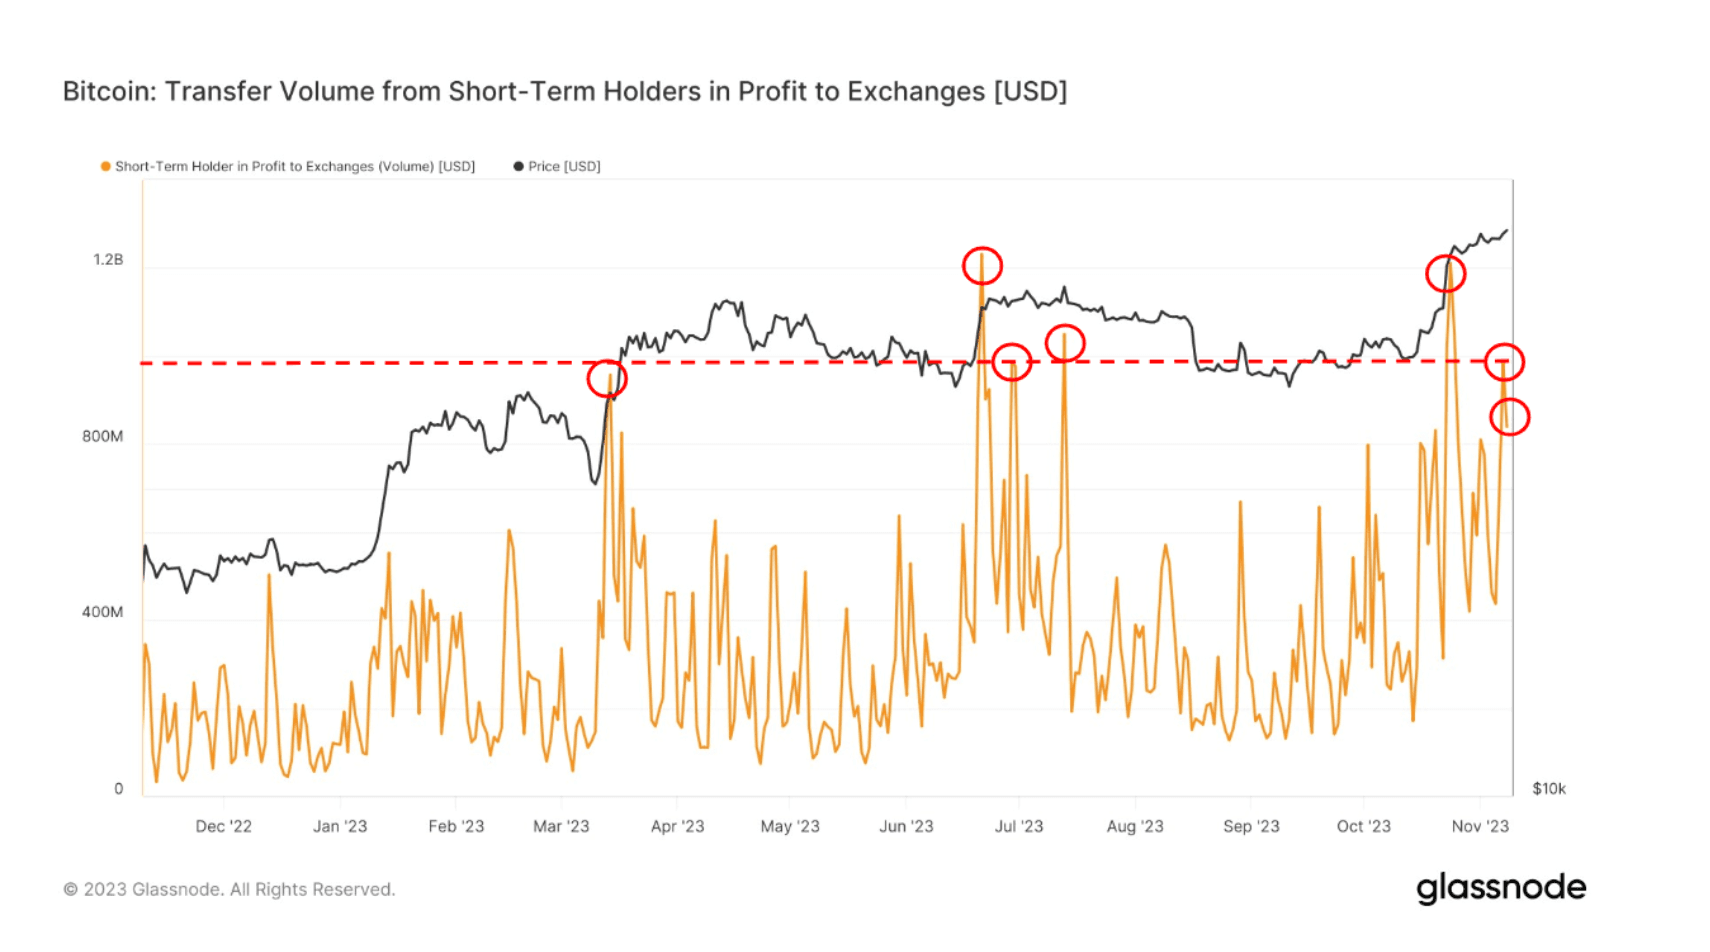
Task: Click the black legend dot for Price
Action: click(518, 167)
